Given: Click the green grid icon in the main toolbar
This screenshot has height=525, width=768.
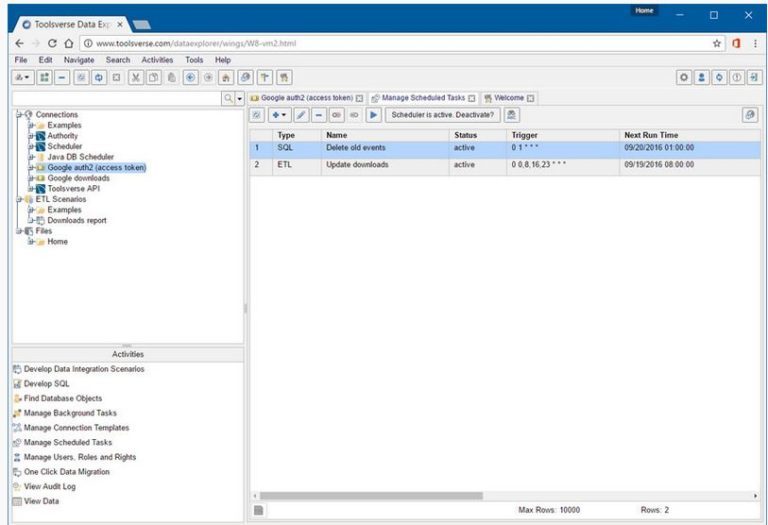Looking at the screenshot, I should coord(45,77).
